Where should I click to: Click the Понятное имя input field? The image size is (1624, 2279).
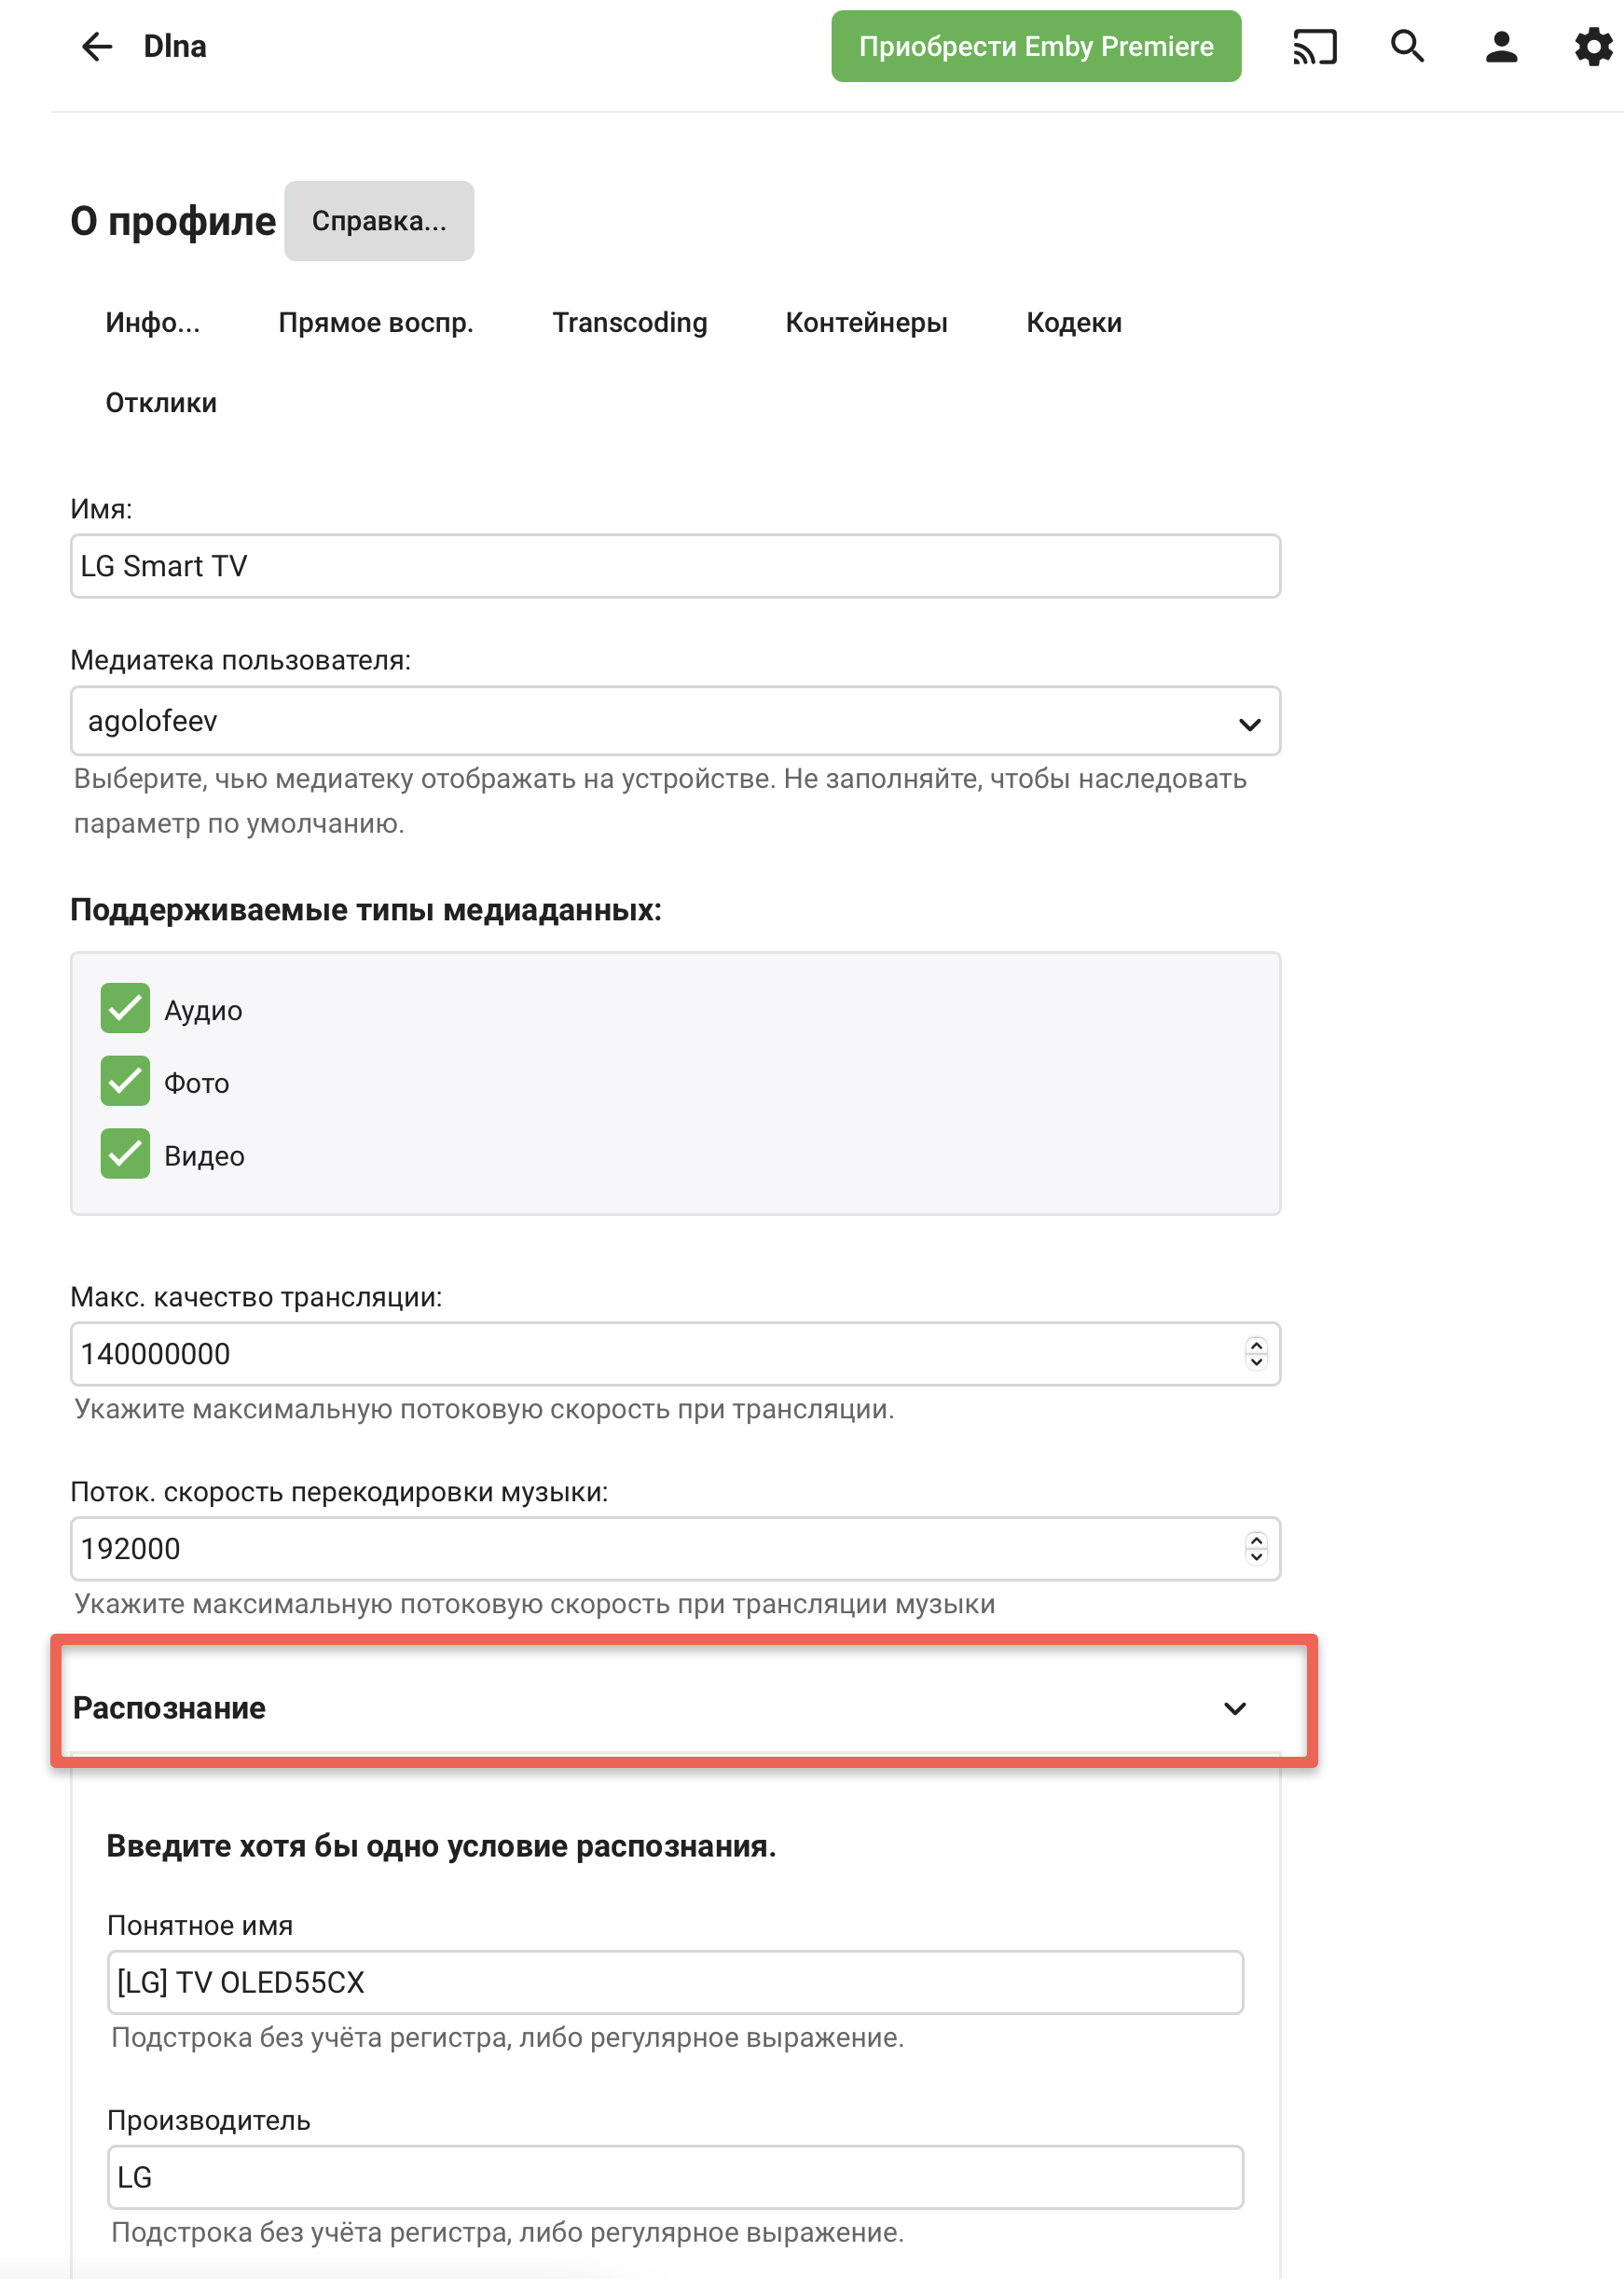[675, 1982]
